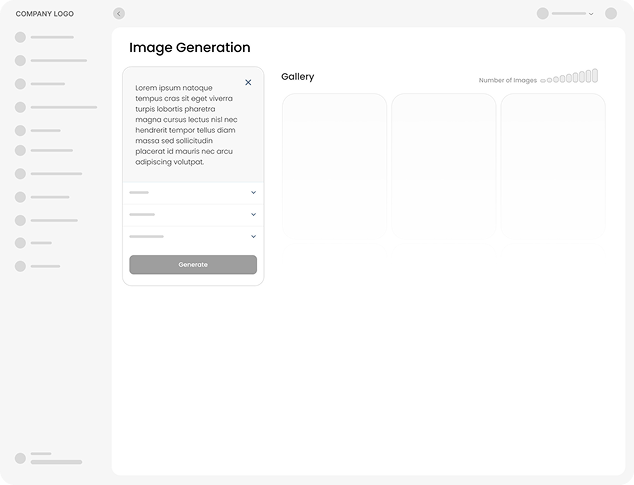Screen dimensions: 634x485
Task: Click the second sidebar navigation icon
Action: click(20, 60)
